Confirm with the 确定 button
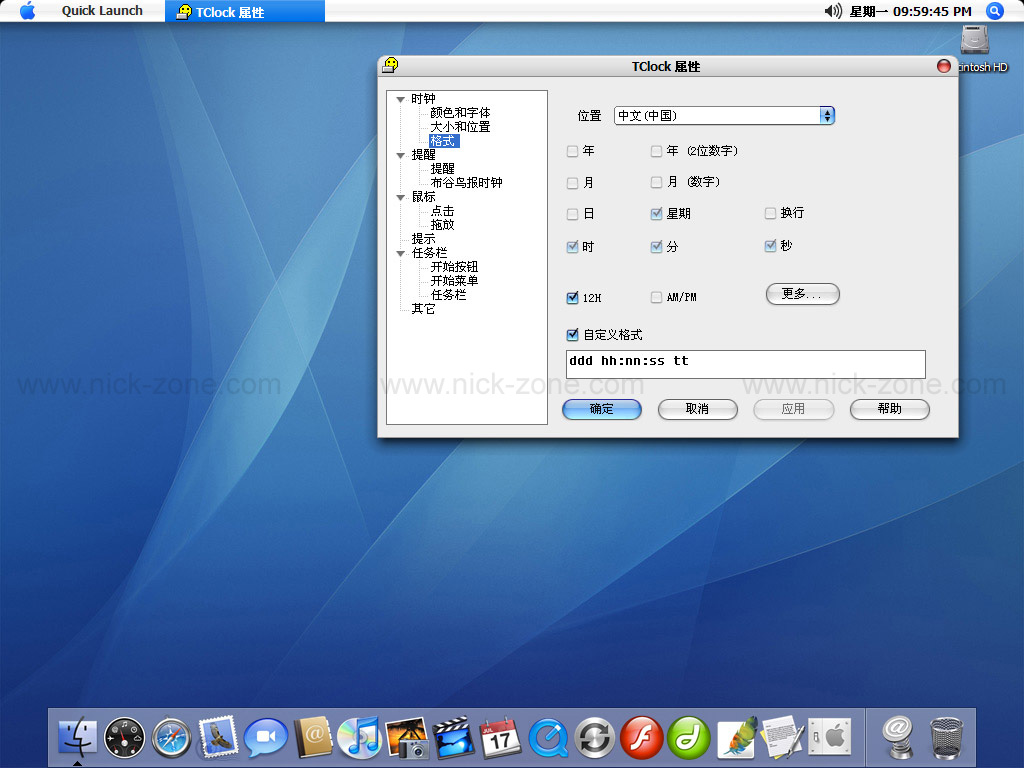 pos(601,409)
